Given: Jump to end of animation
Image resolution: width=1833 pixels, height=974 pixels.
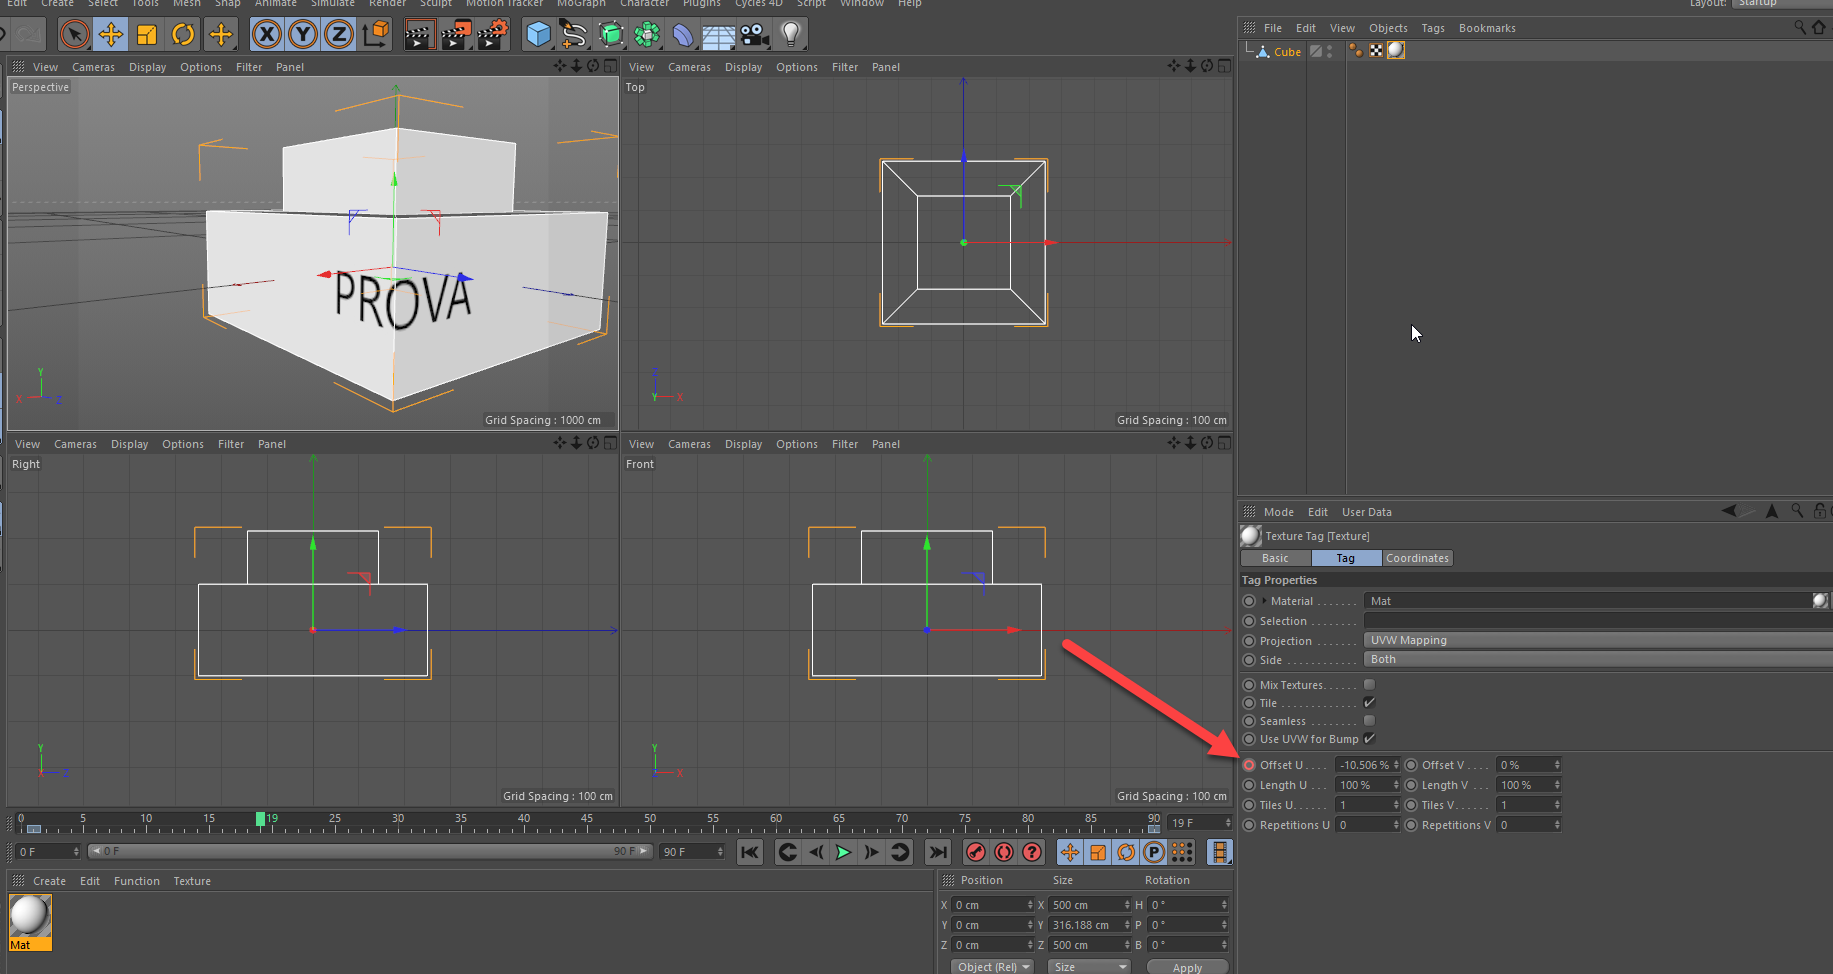Looking at the screenshot, I should (937, 852).
